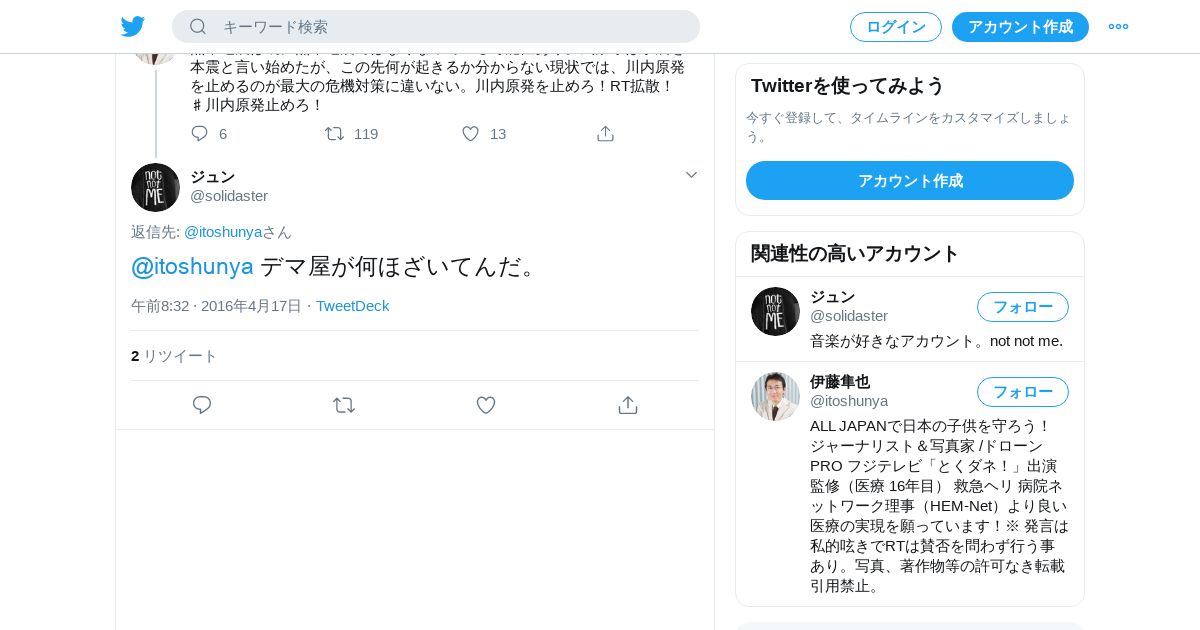Image resolution: width=1200 pixels, height=630 pixels.
Task: Click the ログイン button in header
Action: pos(896,27)
